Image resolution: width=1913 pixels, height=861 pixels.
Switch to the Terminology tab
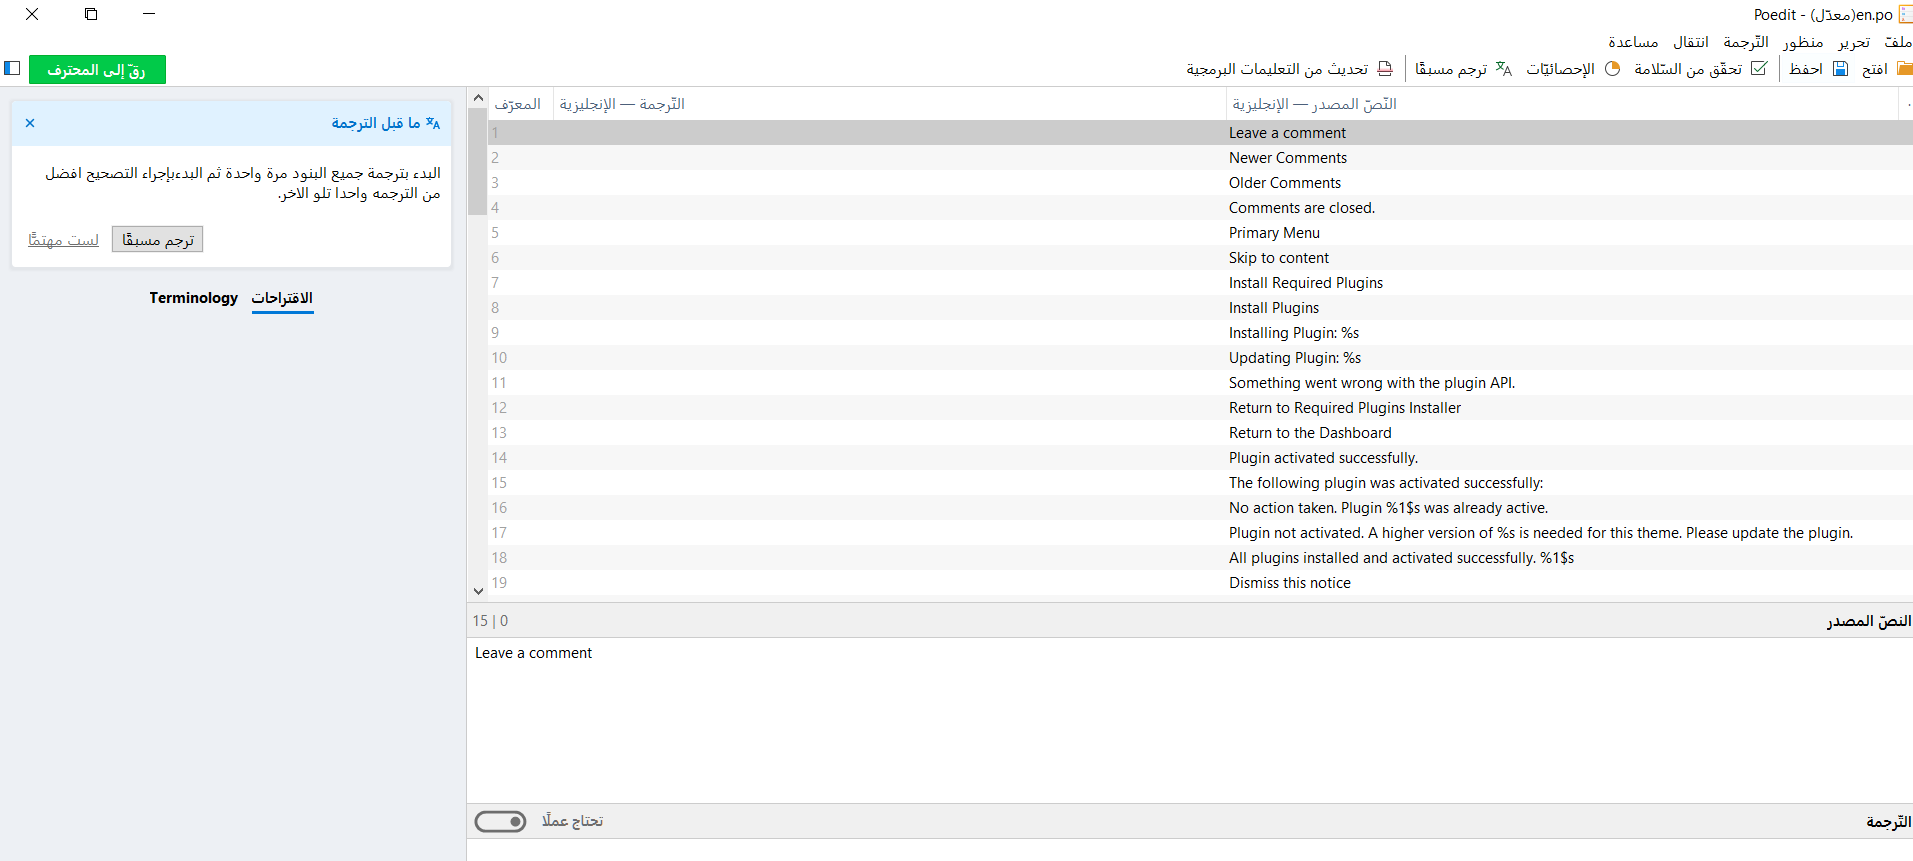pos(194,298)
